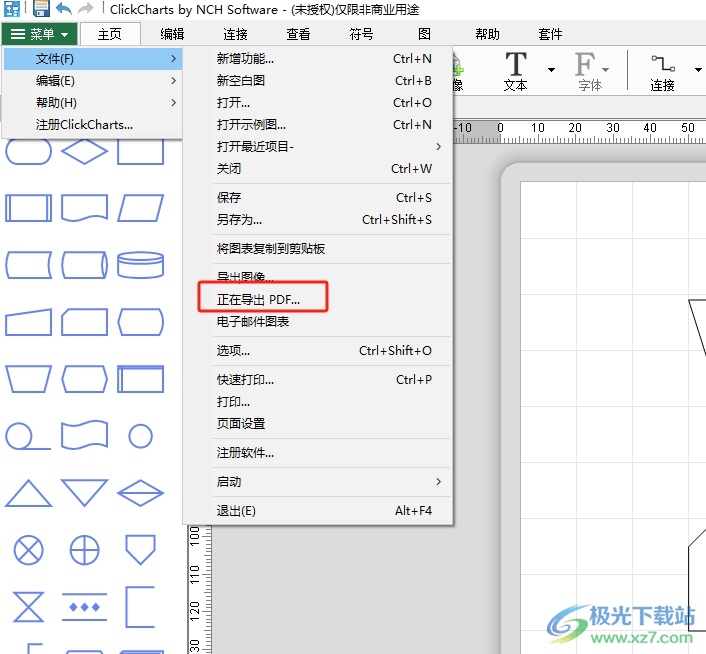Viewport: 706px width, 654px height.
Task: Expand 打开最近项目 submenu
Action: [331, 147]
